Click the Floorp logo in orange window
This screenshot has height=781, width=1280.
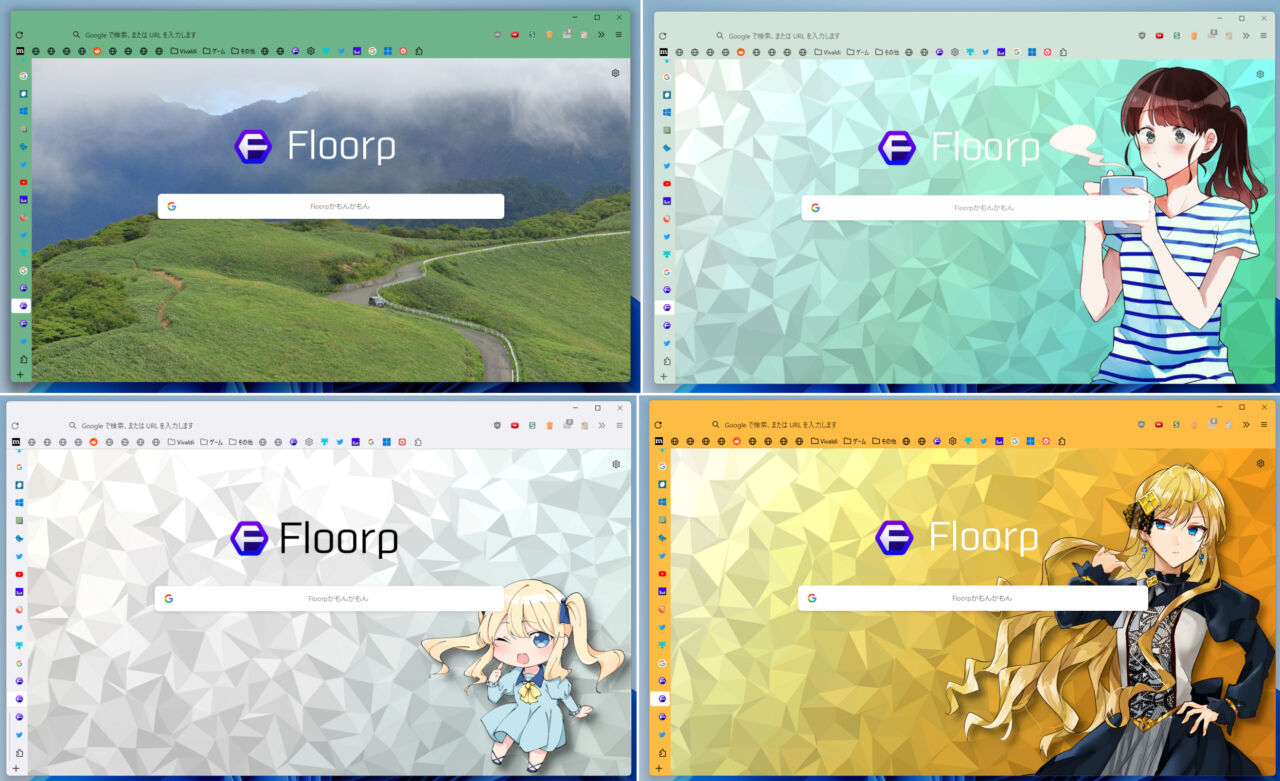click(957, 537)
